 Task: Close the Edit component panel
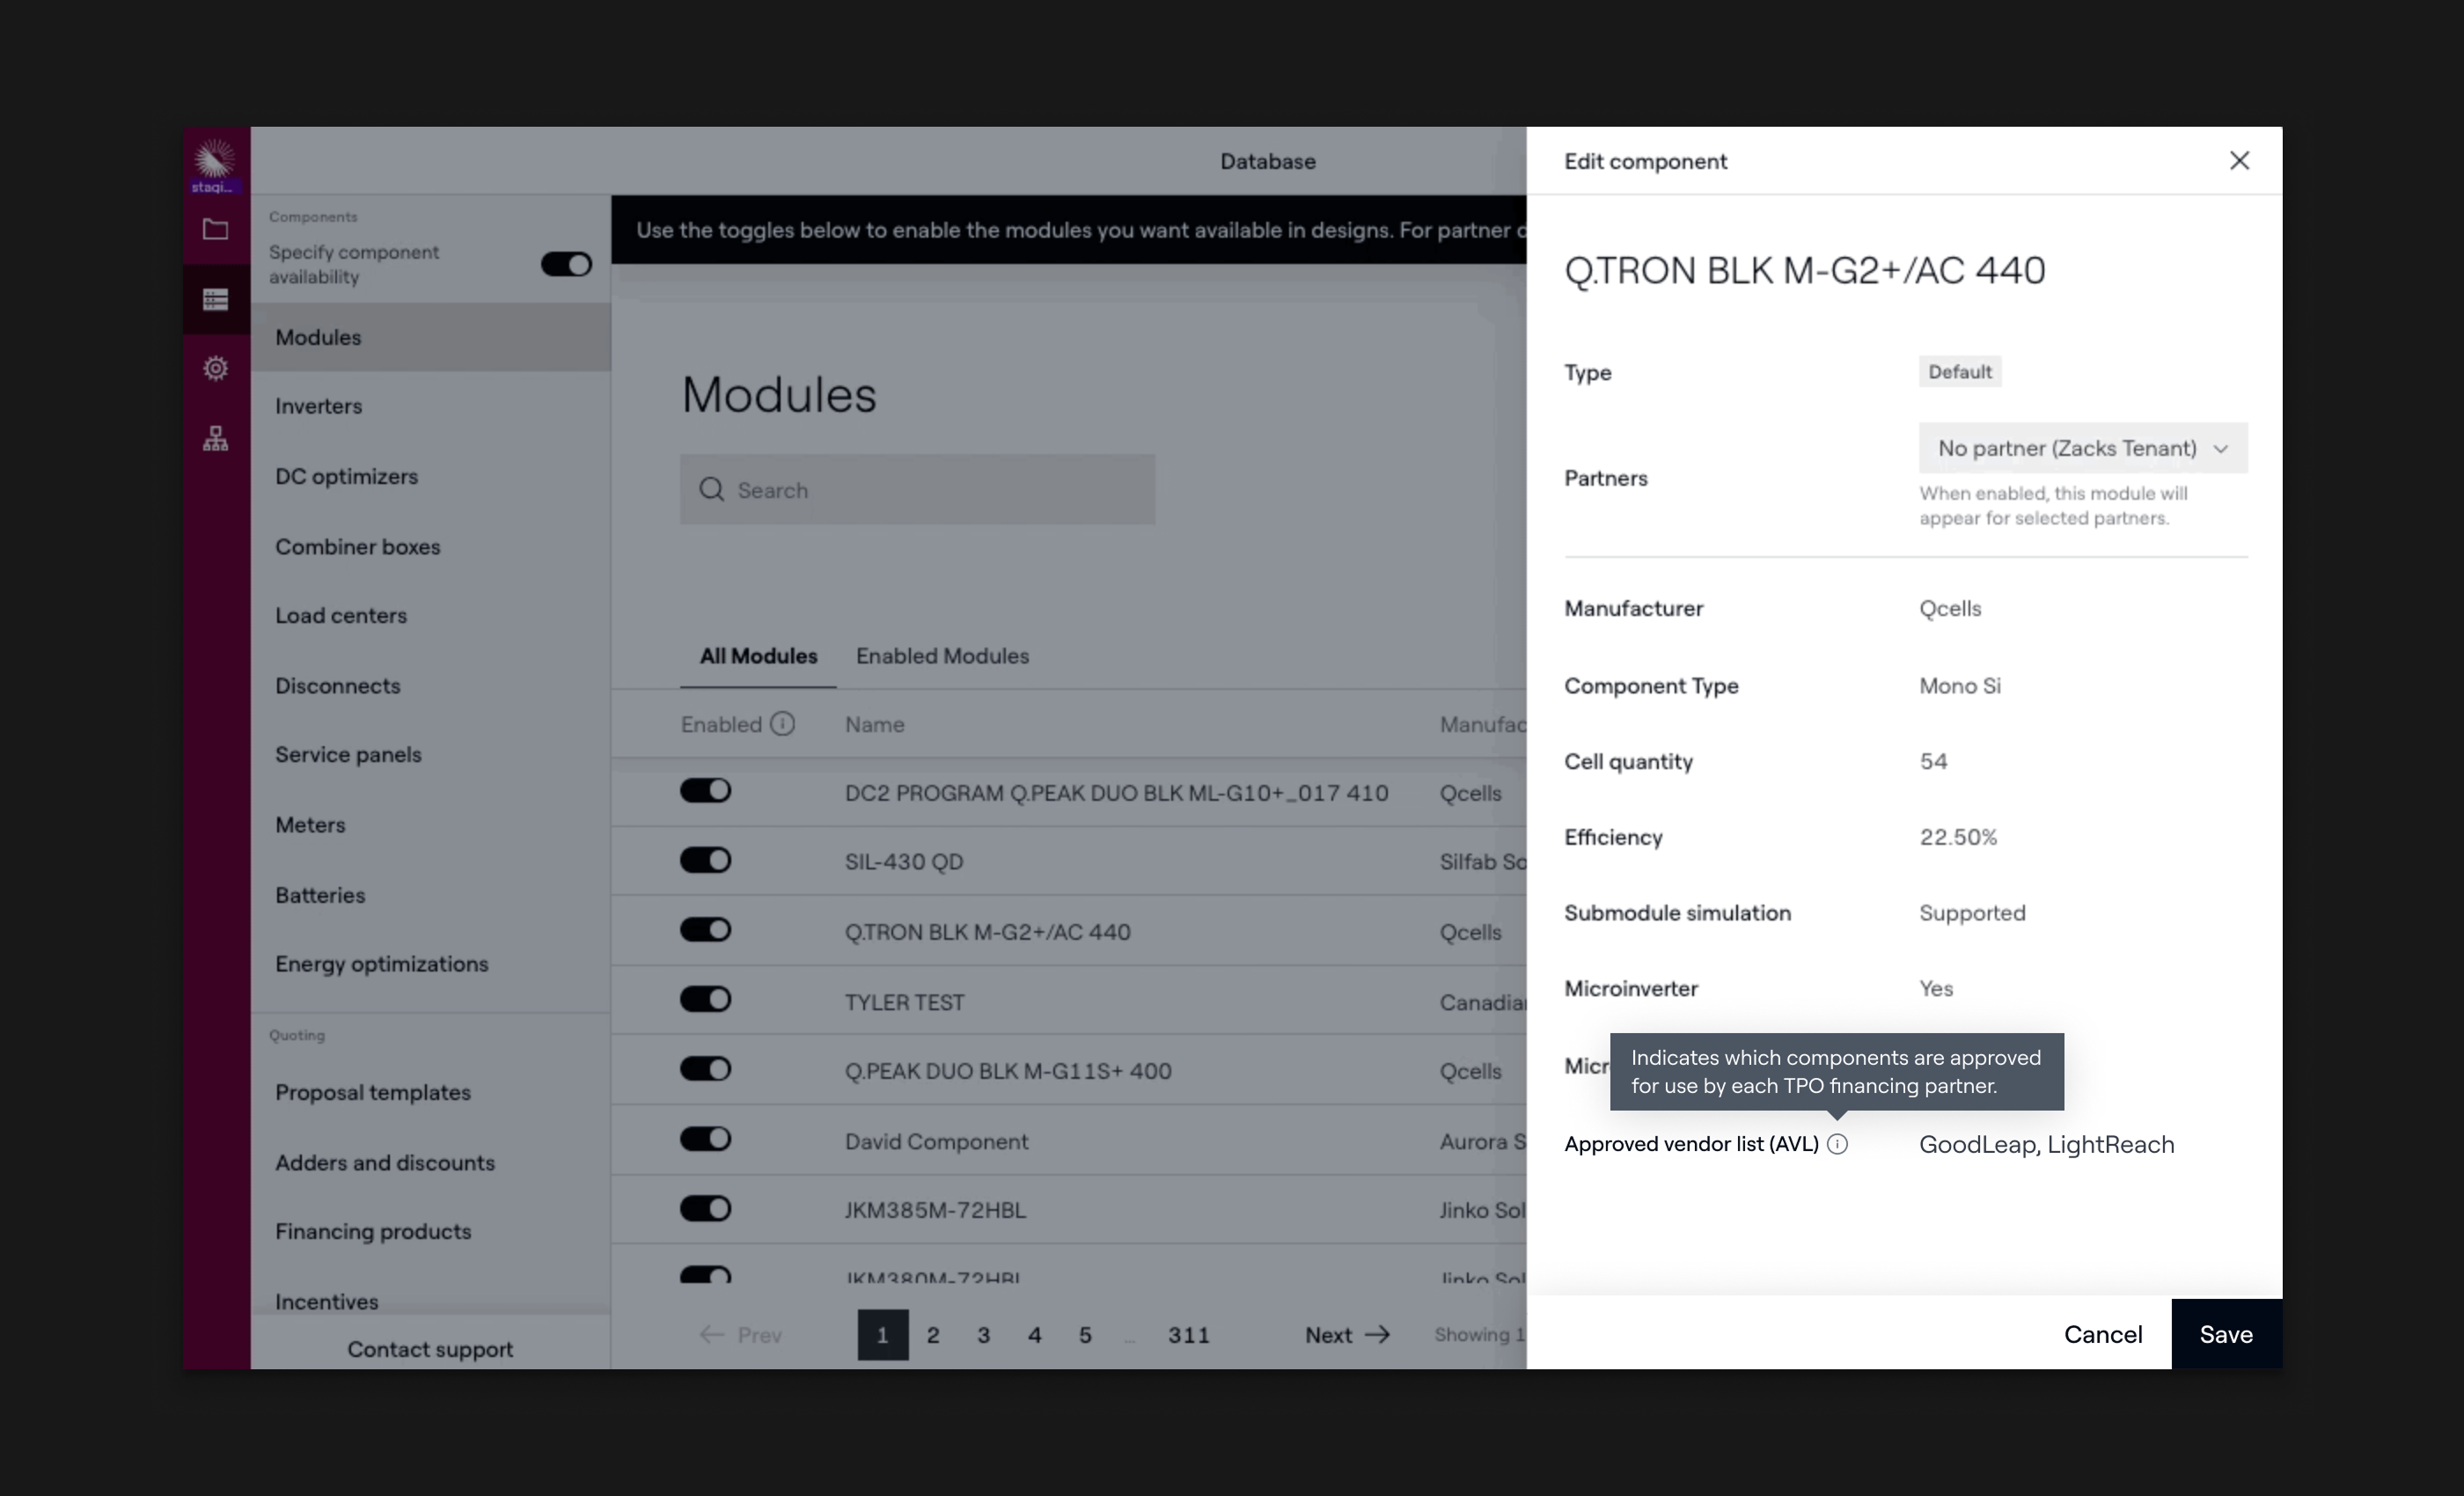pos(2239,161)
